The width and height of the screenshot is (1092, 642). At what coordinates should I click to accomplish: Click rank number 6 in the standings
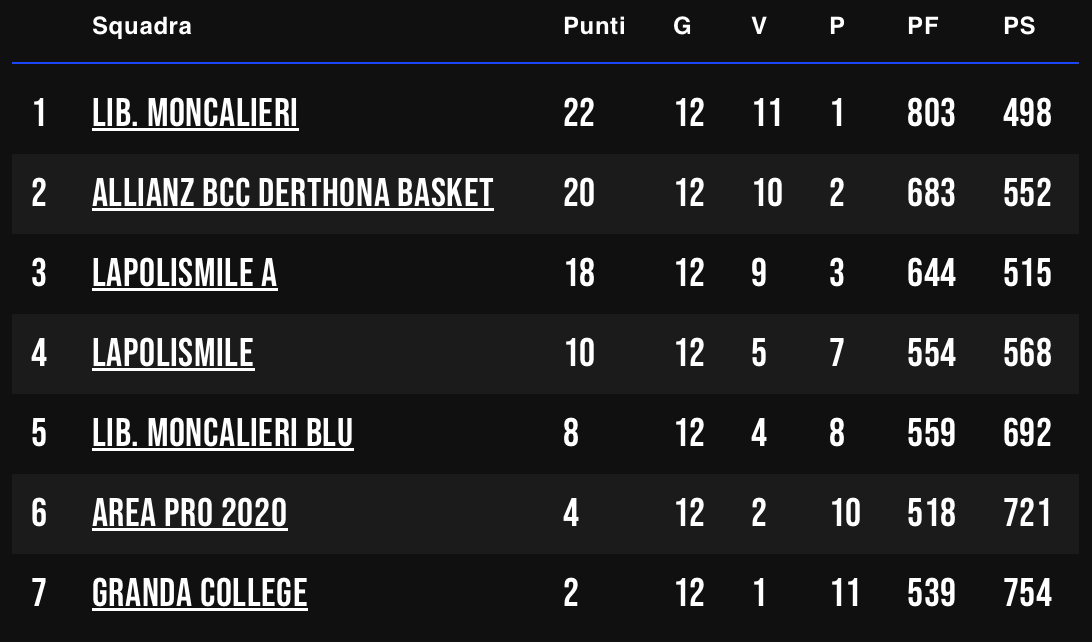point(39,514)
